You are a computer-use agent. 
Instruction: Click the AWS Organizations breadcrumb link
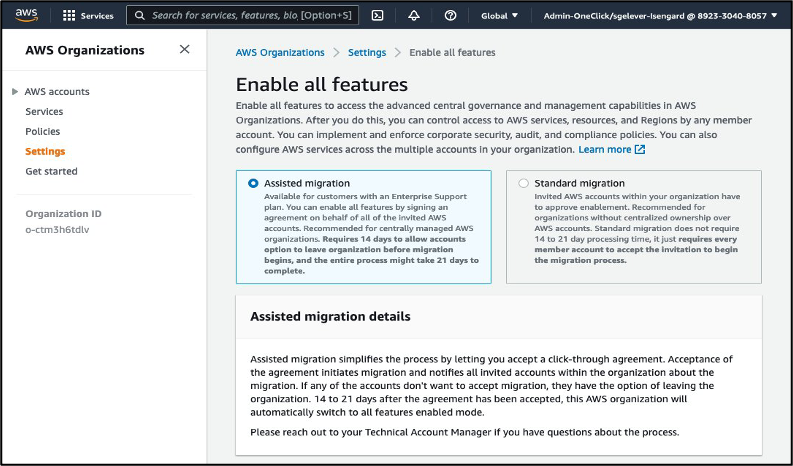[280, 53]
